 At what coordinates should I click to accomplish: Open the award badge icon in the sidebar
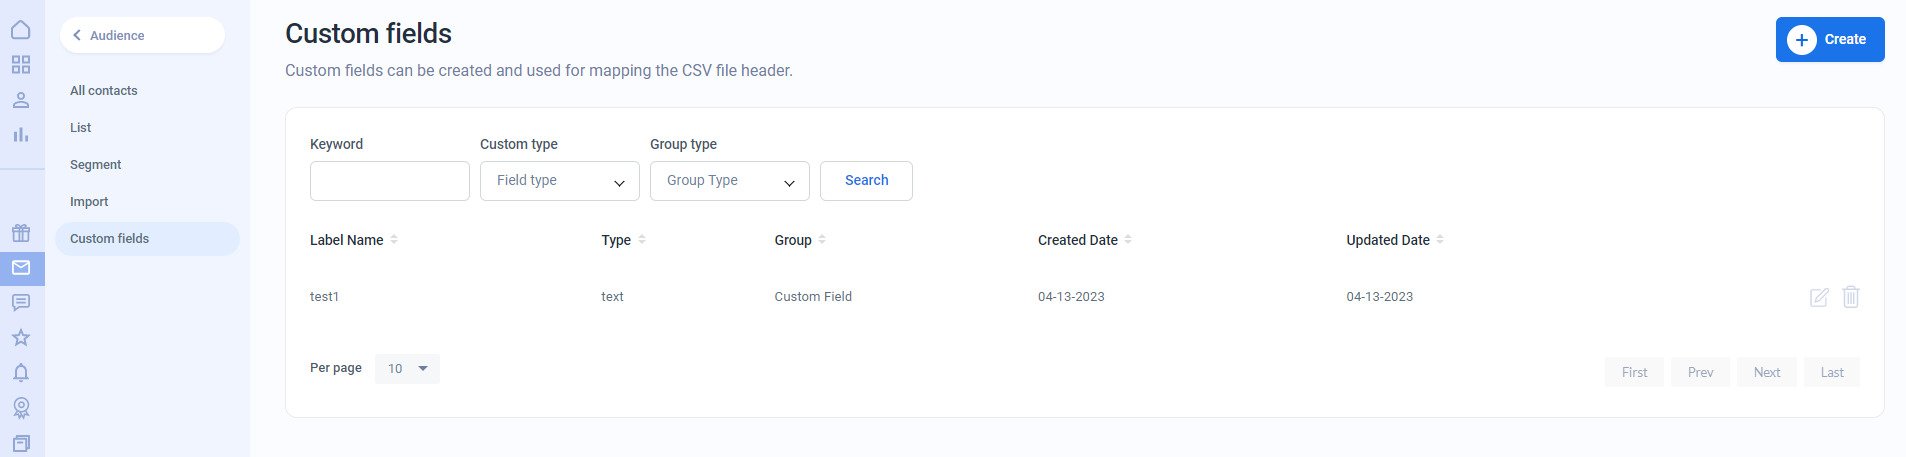(x=21, y=408)
